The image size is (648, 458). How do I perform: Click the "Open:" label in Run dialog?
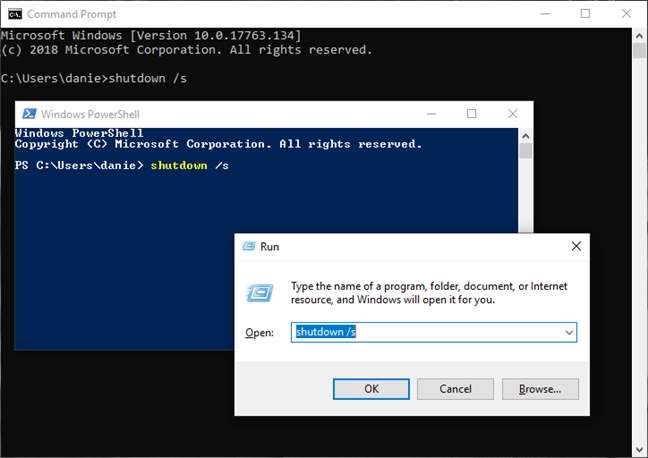click(259, 332)
